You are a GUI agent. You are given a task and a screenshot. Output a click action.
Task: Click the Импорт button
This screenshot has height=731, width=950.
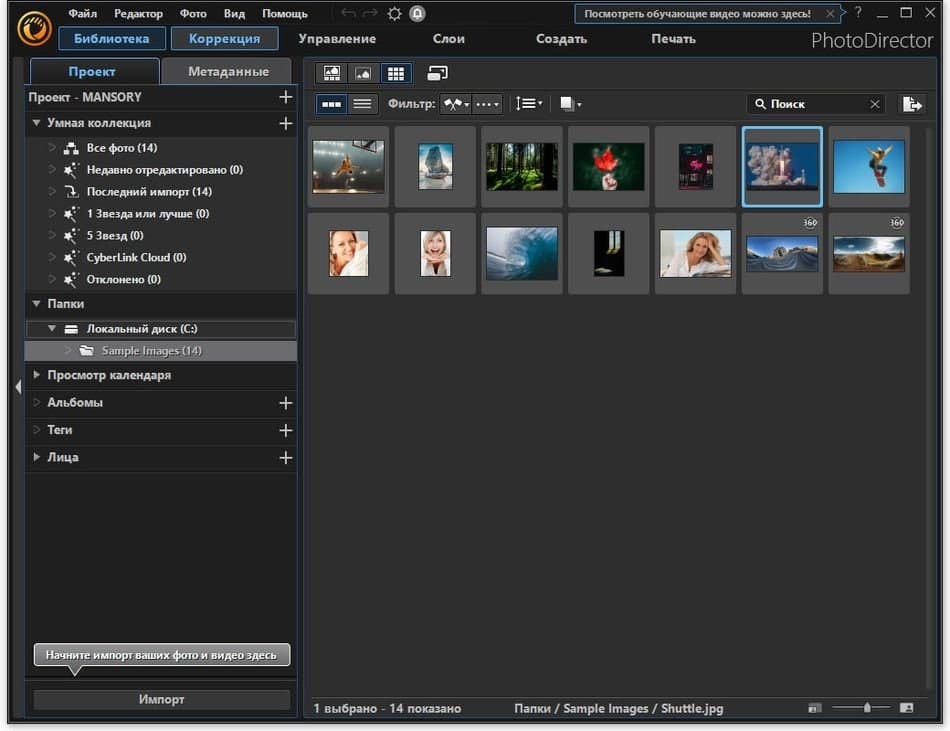[x=162, y=699]
